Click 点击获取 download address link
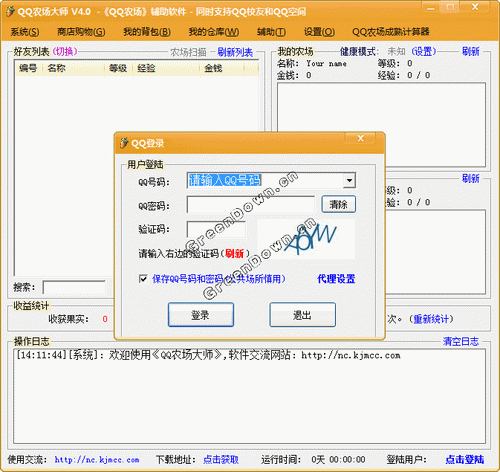The width and height of the screenshot is (500, 472). tap(221, 460)
